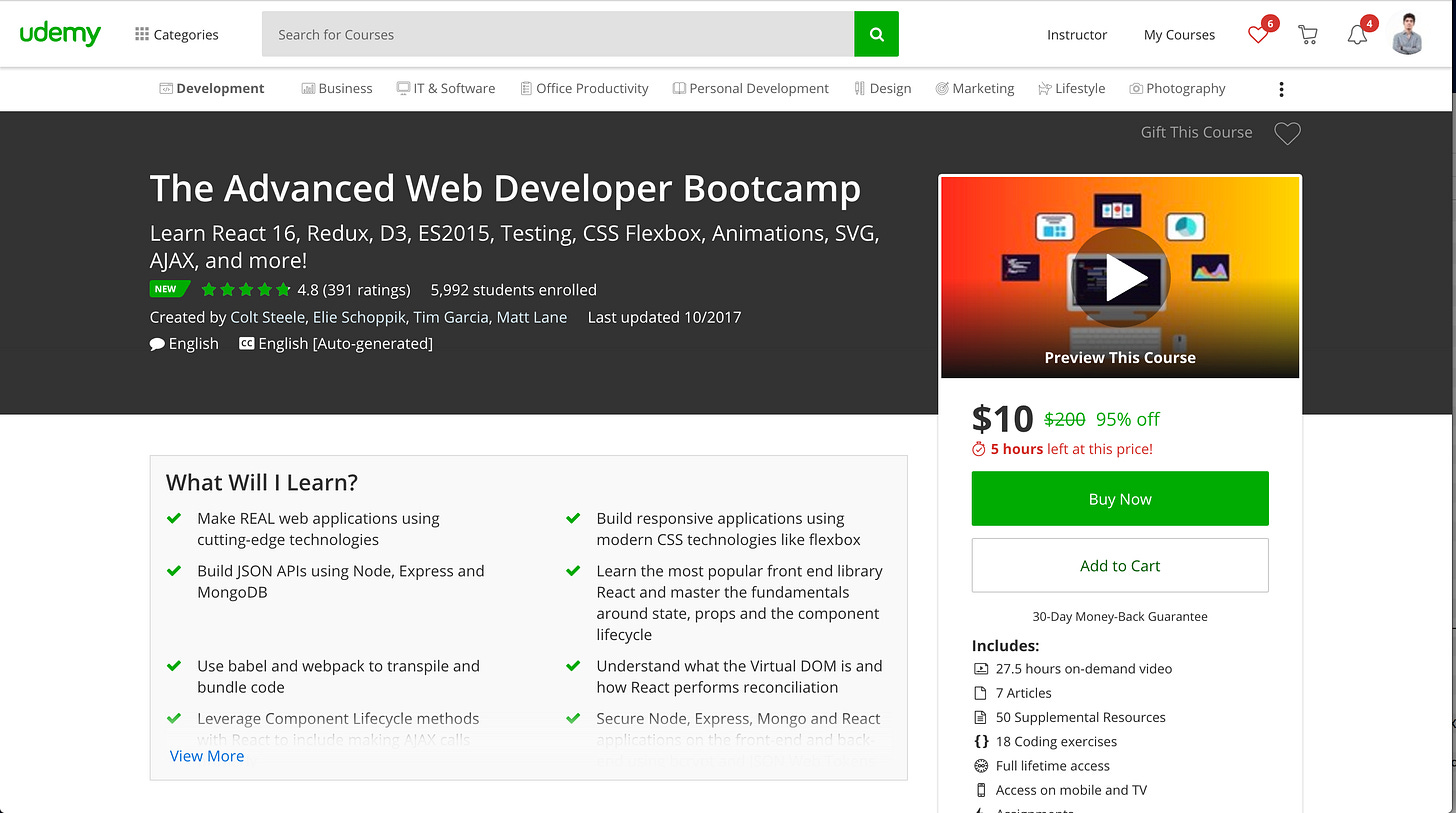Click the Udemy logo
1456x813 pixels.
60,34
